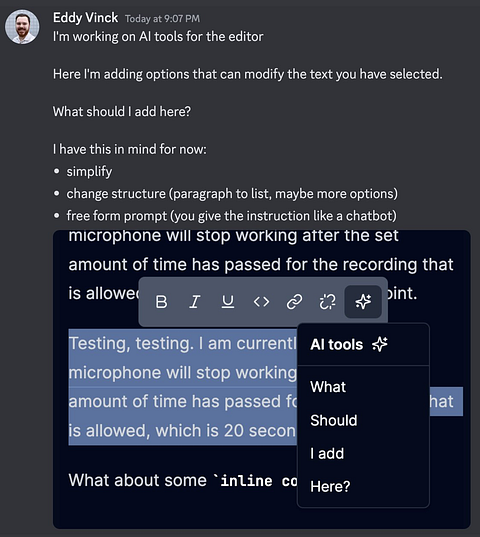Click sparkle icon beside AI tools heading

point(380,344)
